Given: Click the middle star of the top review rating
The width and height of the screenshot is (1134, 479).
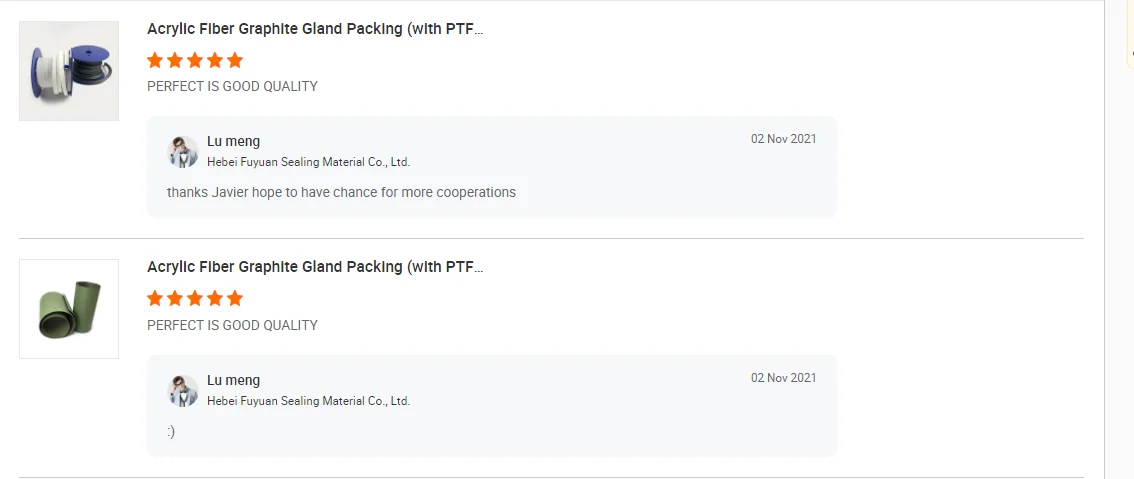Looking at the screenshot, I should click(195, 60).
